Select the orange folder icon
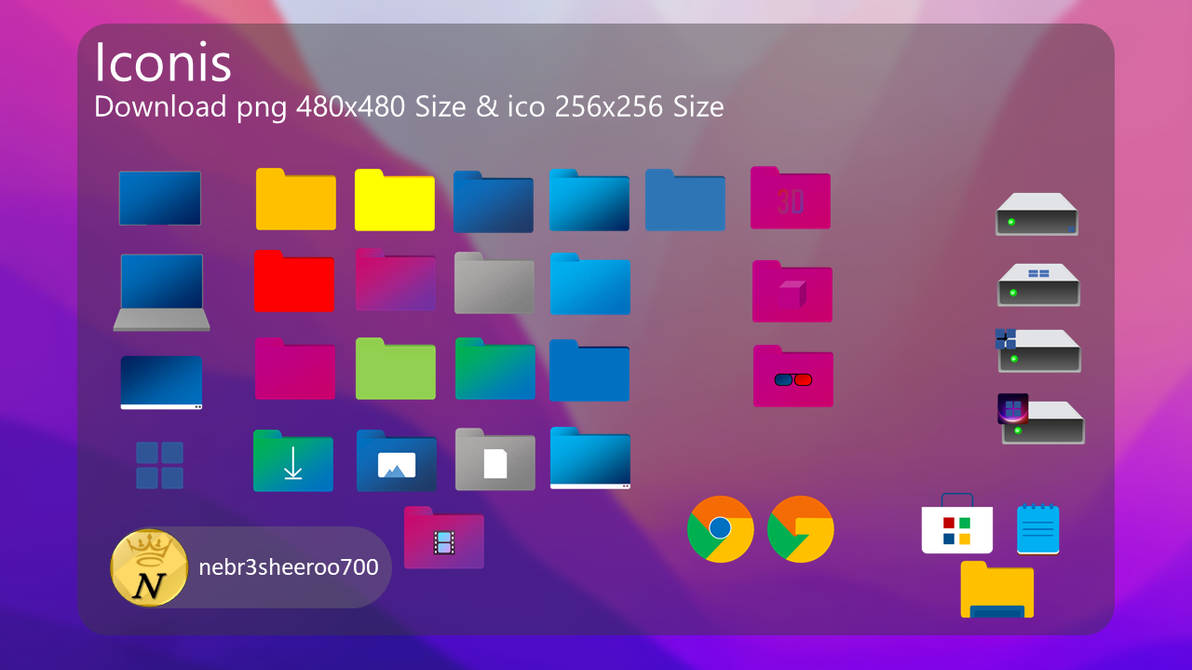The height and width of the screenshot is (670, 1192). click(x=296, y=199)
